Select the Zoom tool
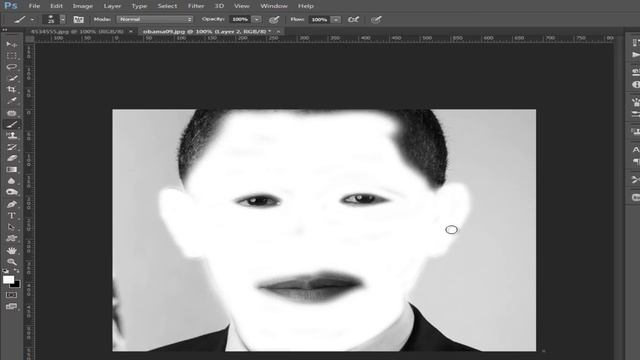 (11, 262)
